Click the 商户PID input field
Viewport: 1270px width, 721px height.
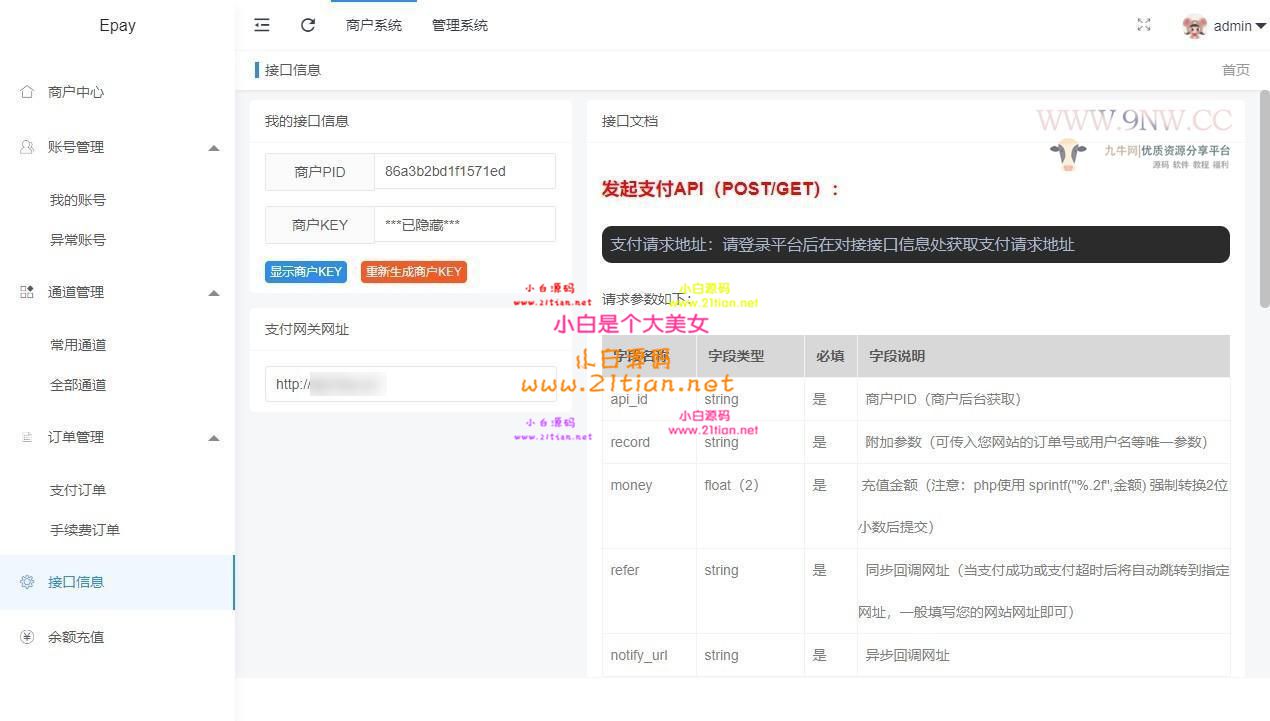tap(464, 171)
